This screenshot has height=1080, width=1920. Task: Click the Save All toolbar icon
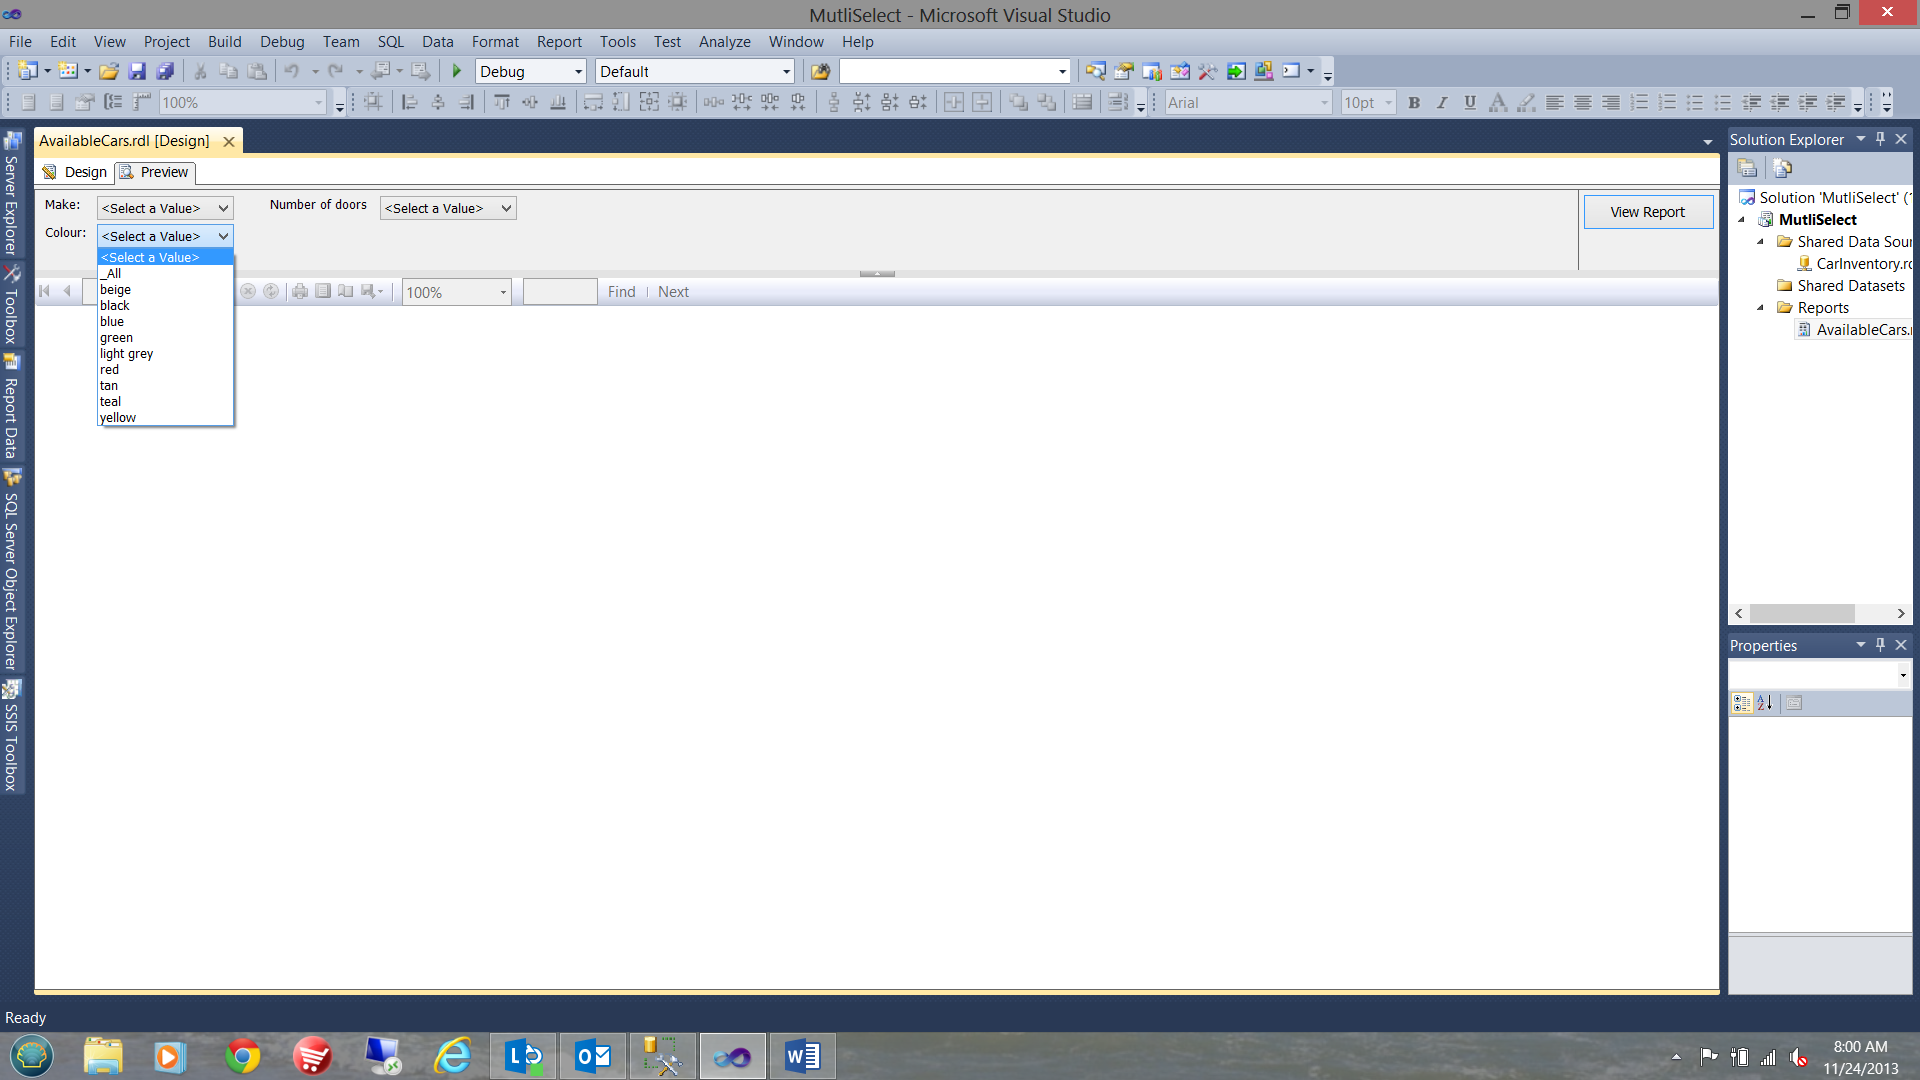166,71
